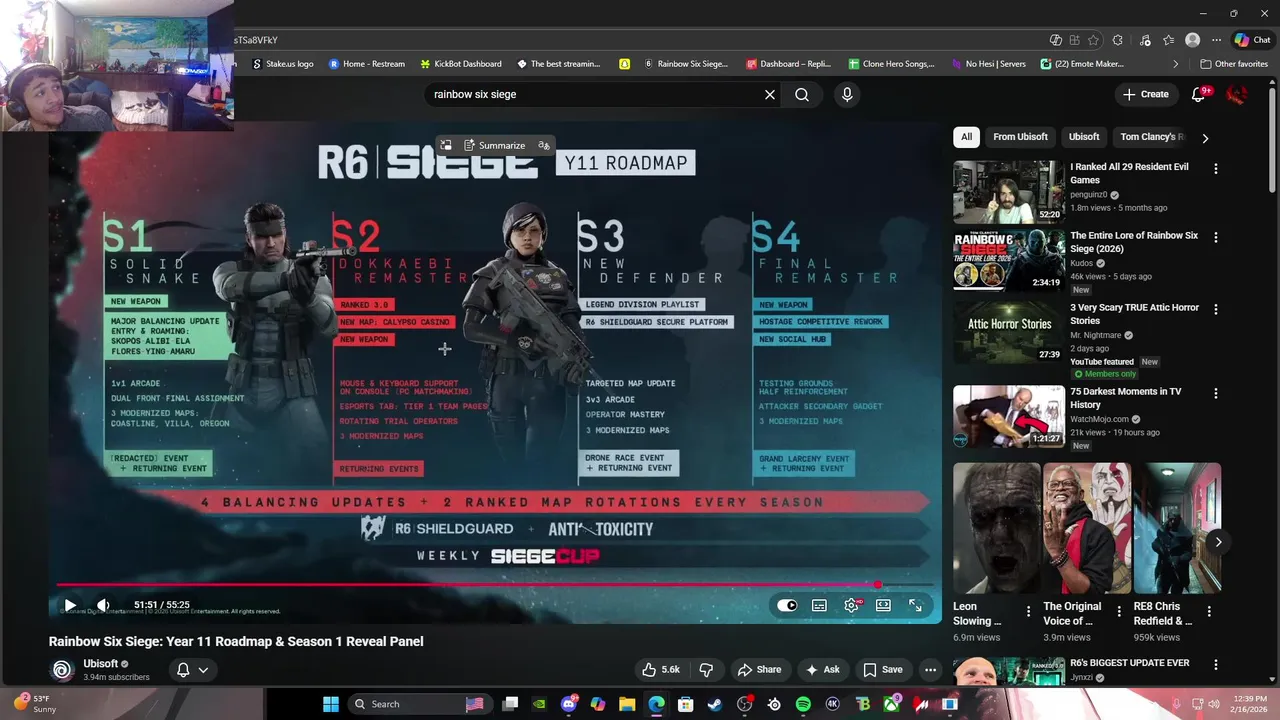Select the Tom Clancy's filter chip

tap(1151, 137)
